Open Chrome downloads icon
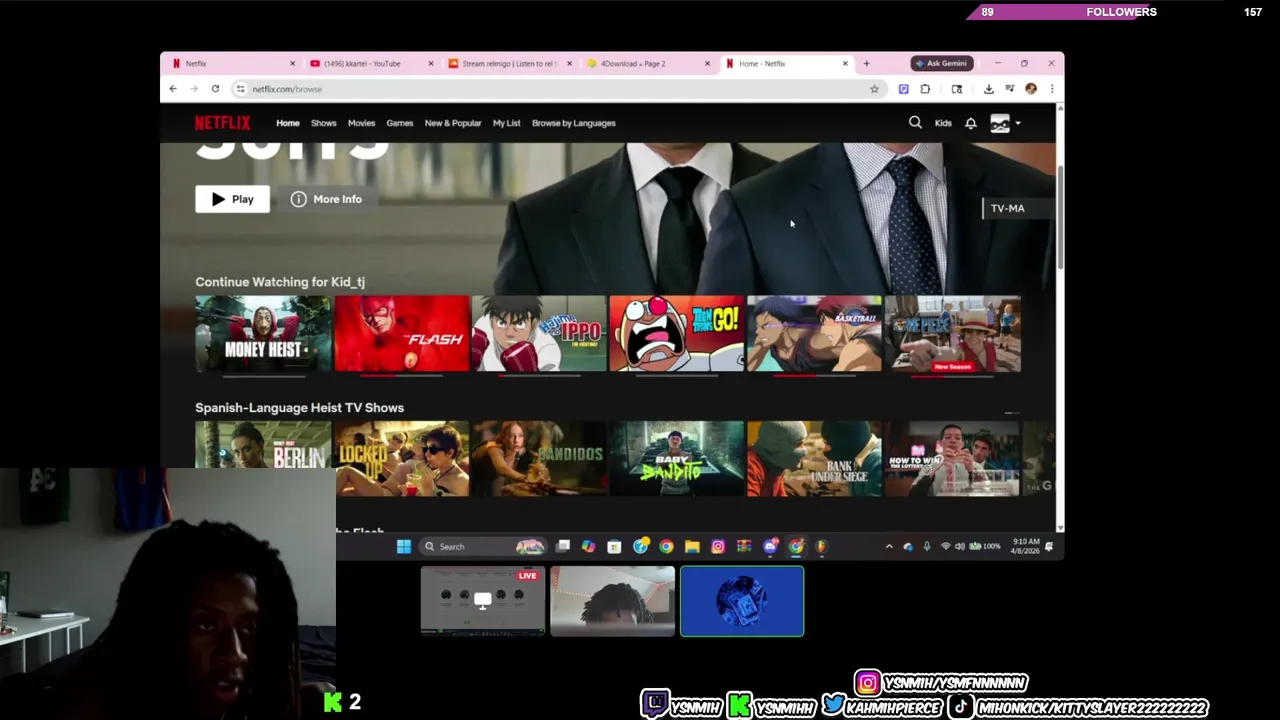The width and height of the screenshot is (1280, 720). (x=989, y=89)
